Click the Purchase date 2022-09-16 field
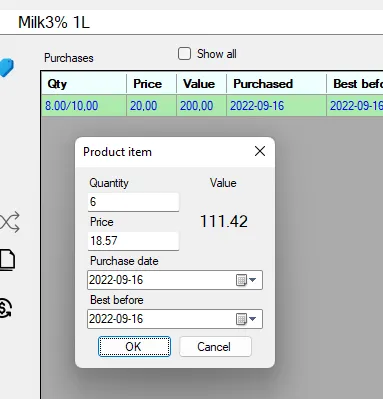 175,280
